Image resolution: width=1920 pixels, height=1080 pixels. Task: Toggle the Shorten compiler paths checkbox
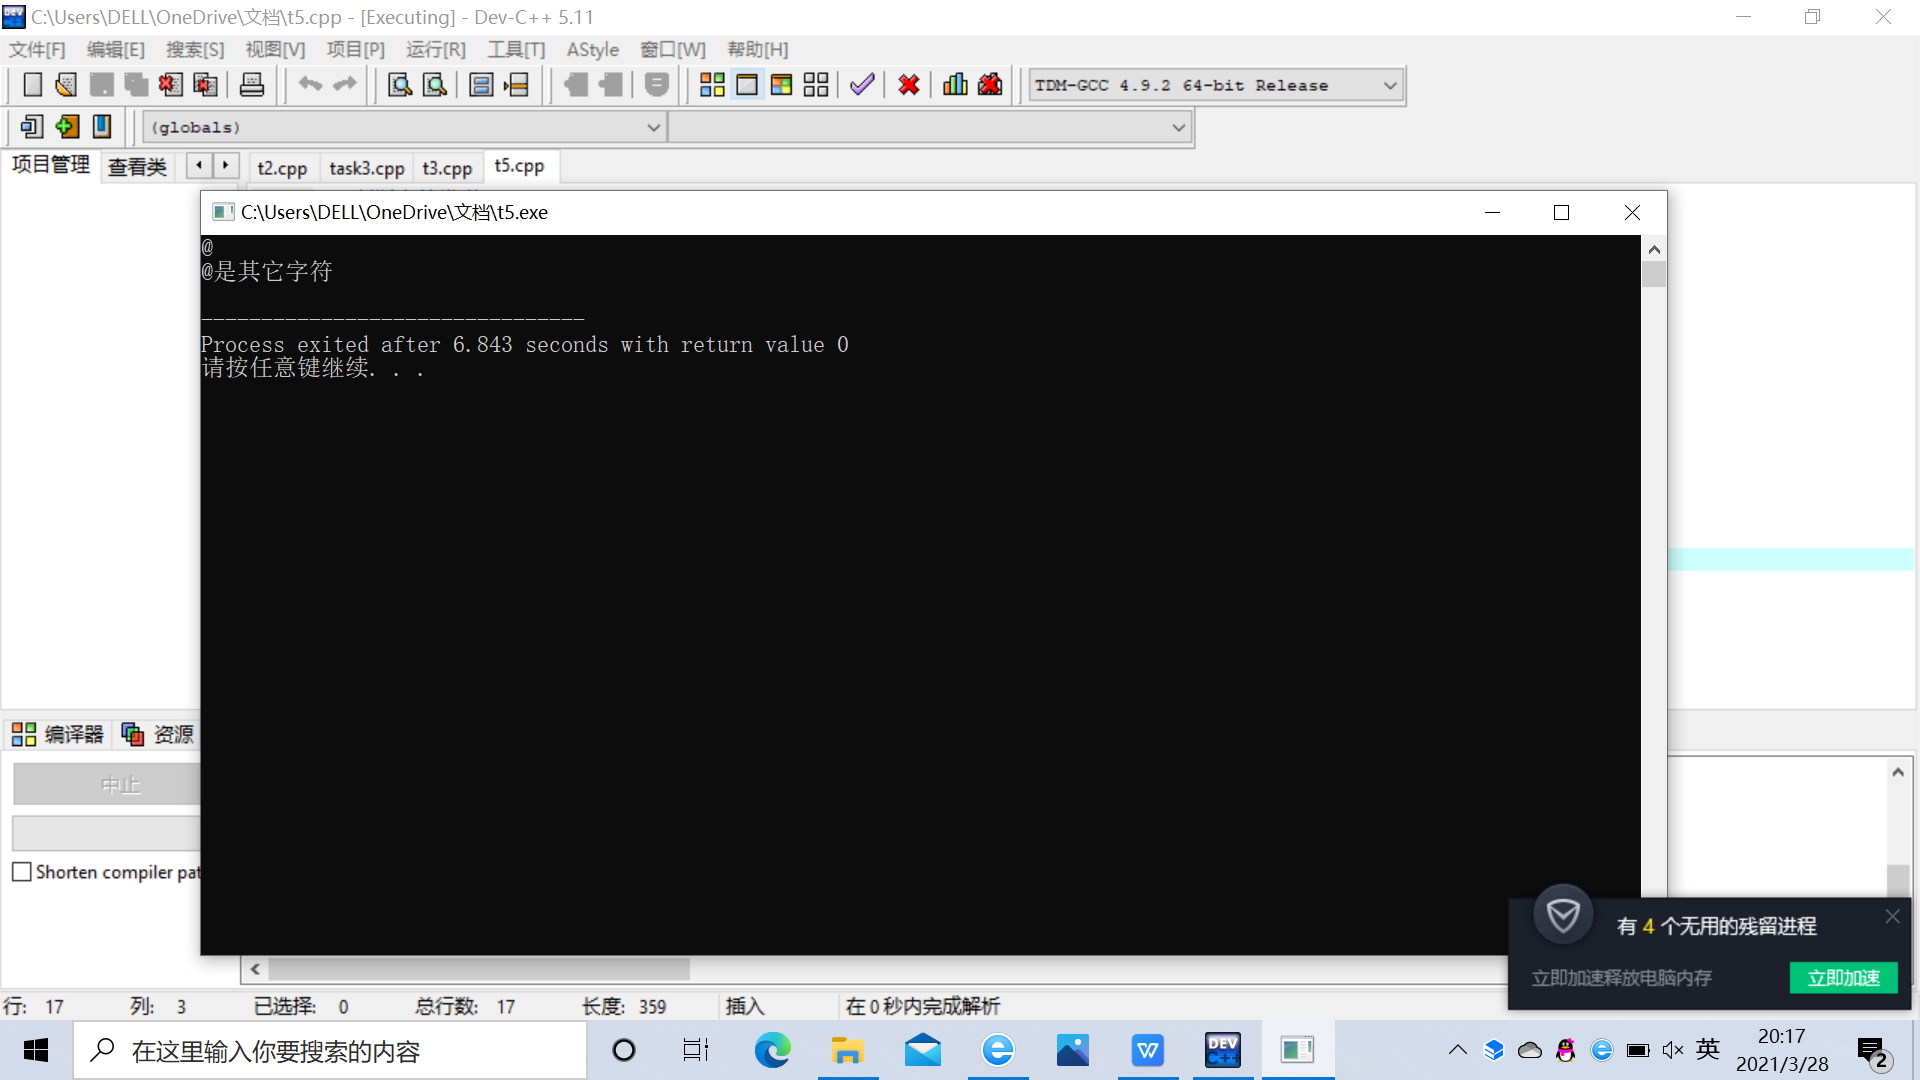coord(22,872)
